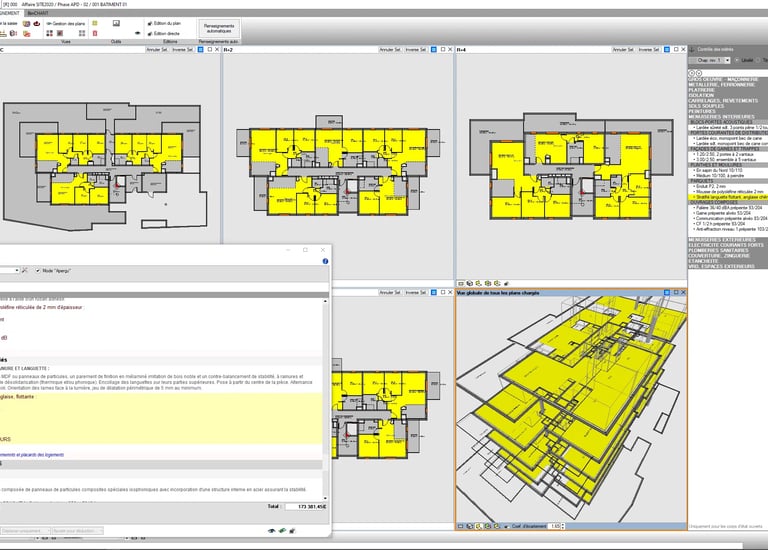Click the Coef. d'écartement value field
The width and height of the screenshot is (768, 550).
coord(554,526)
